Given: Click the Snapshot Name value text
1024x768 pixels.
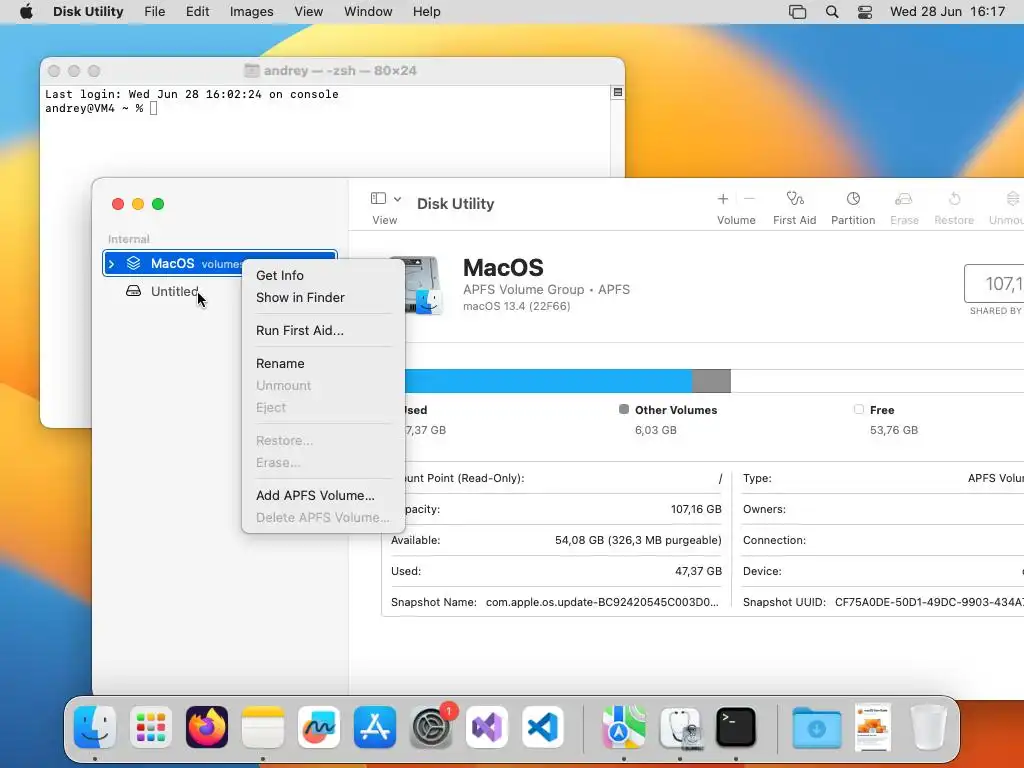Looking at the screenshot, I should pyautogui.click(x=602, y=602).
